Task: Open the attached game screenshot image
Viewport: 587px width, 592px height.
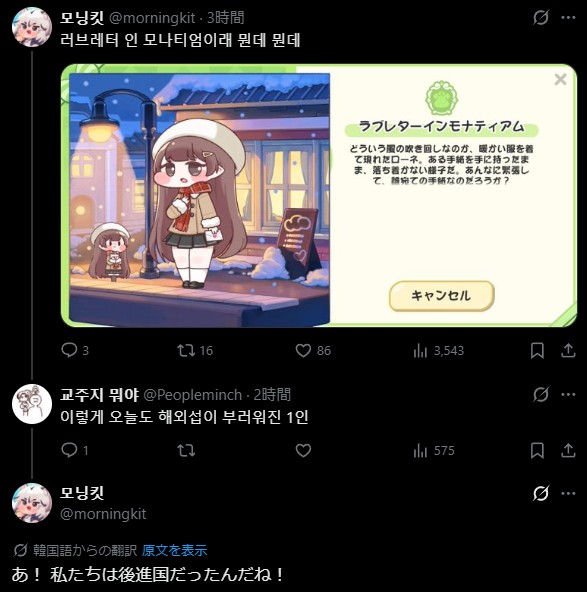Action: coord(319,196)
